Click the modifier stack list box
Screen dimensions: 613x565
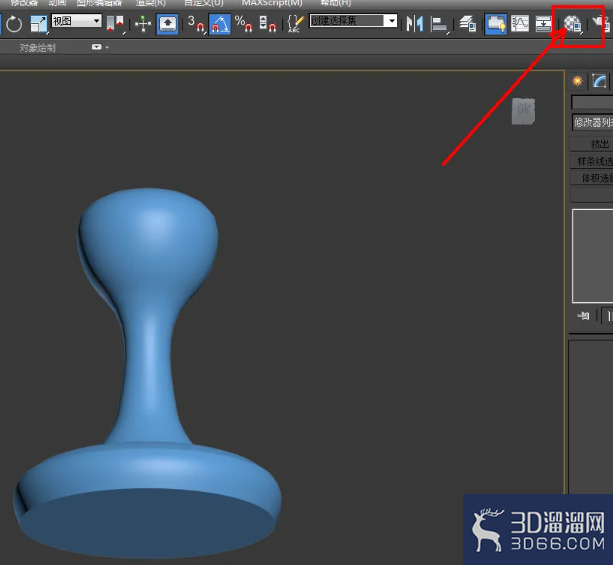pos(592,256)
